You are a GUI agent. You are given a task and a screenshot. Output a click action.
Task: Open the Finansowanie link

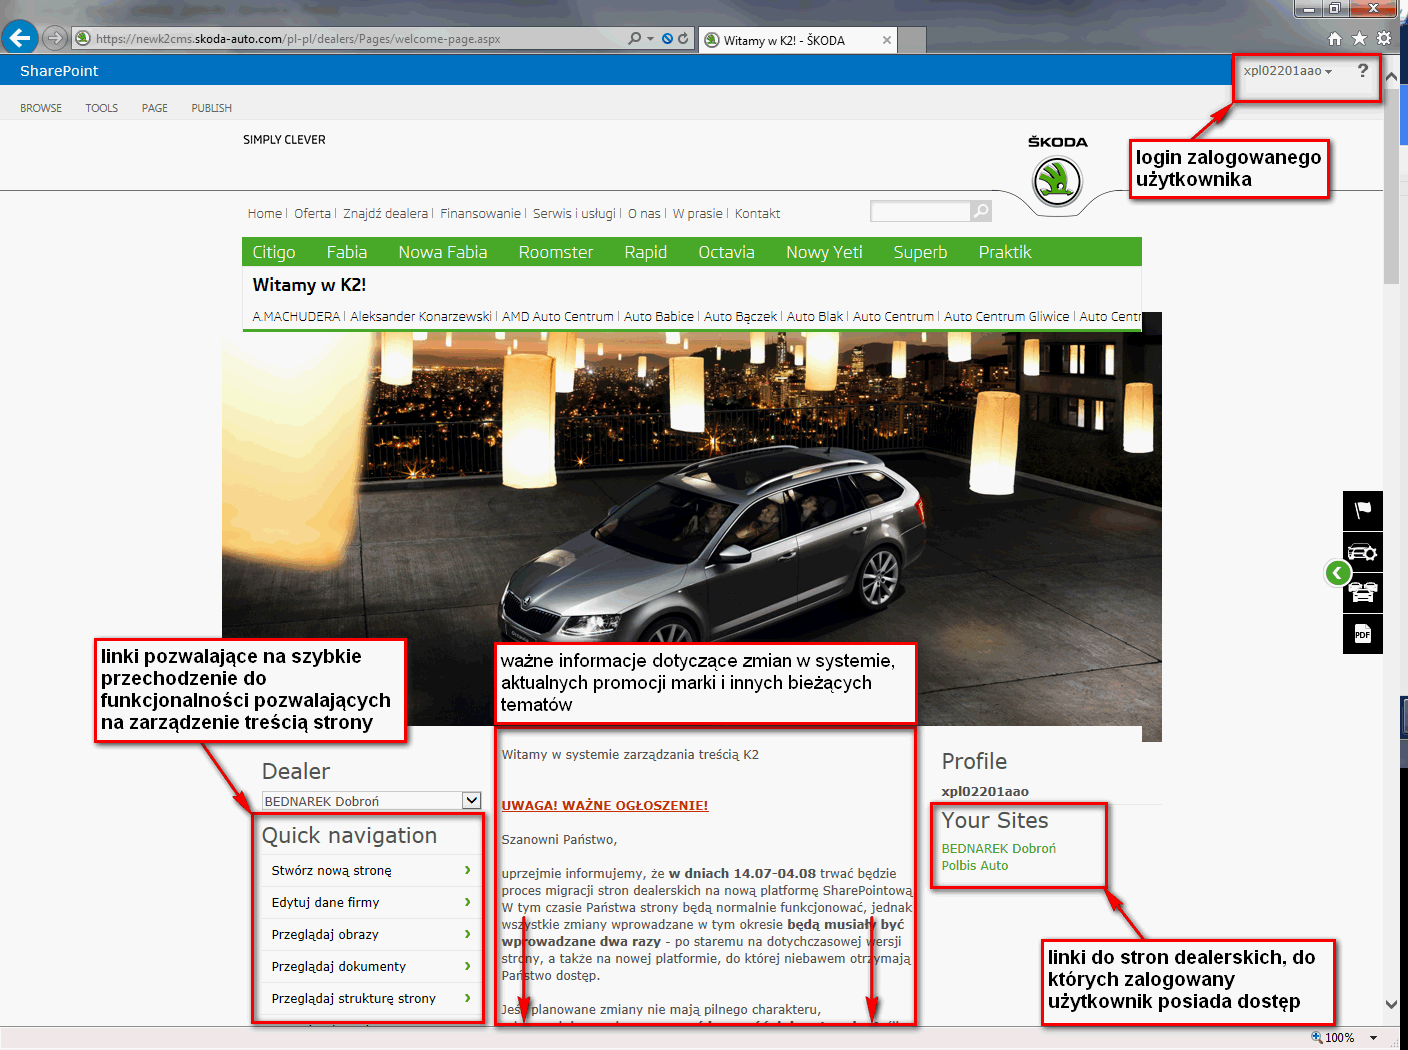point(480,214)
